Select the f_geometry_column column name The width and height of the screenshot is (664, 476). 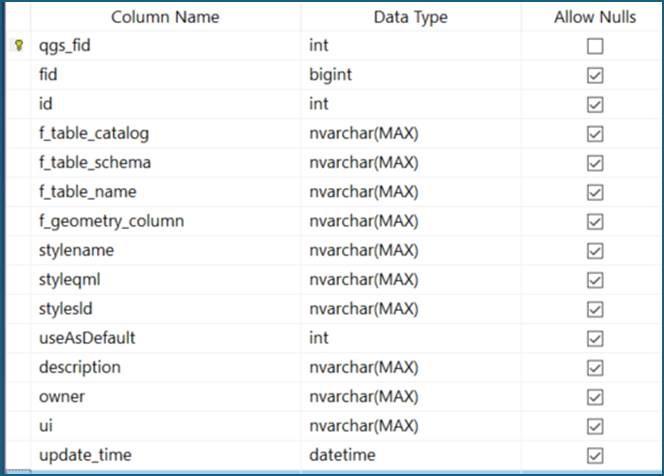click(166, 221)
